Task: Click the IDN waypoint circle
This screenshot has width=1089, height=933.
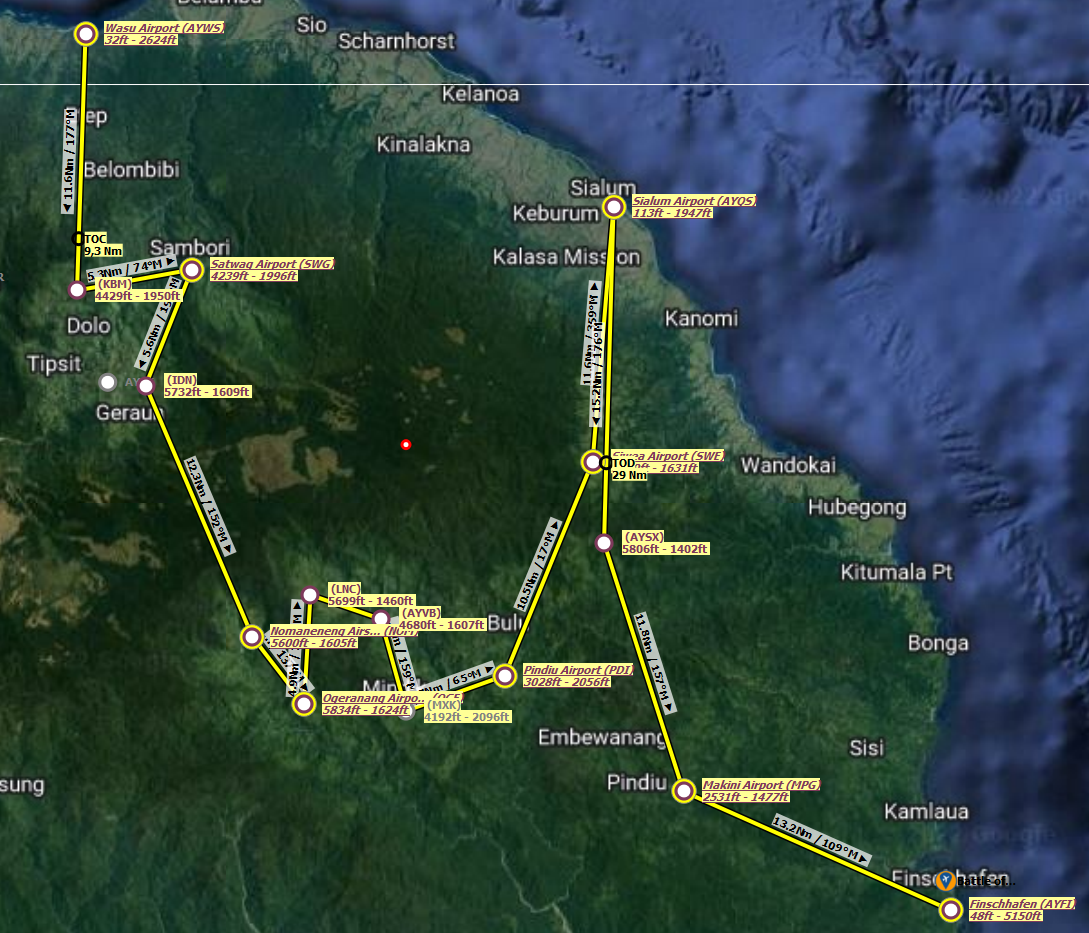Action: [146, 385]
